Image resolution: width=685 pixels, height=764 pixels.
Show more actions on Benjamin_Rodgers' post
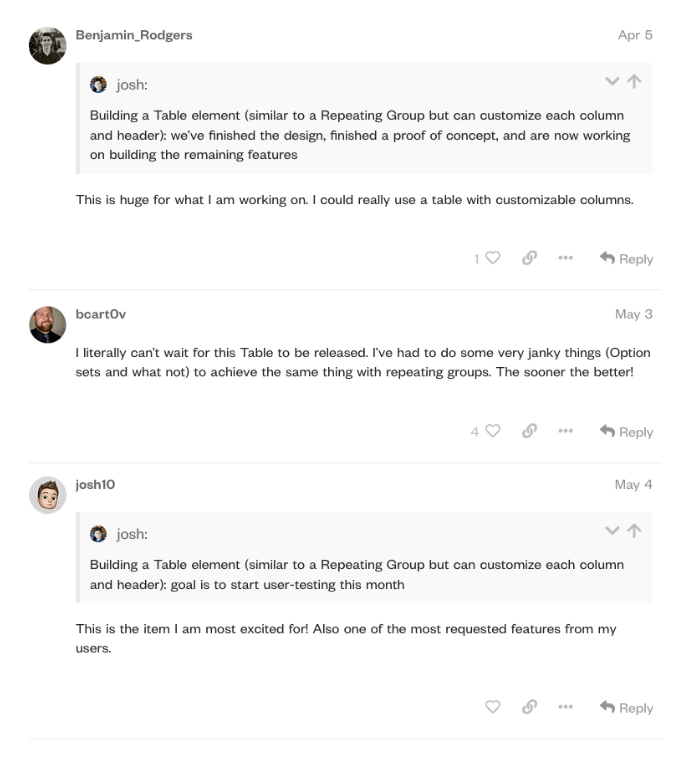click(x=566, y=259)
